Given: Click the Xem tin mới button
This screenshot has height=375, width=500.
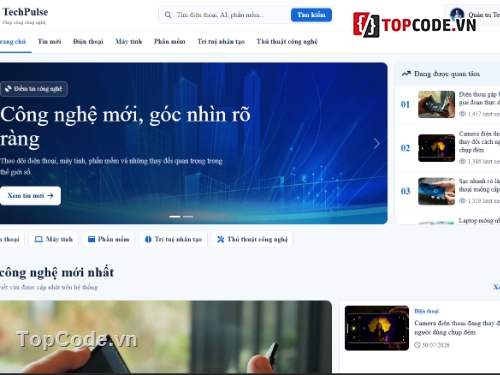Looking at the screenshot, I should tap(30, 196).
